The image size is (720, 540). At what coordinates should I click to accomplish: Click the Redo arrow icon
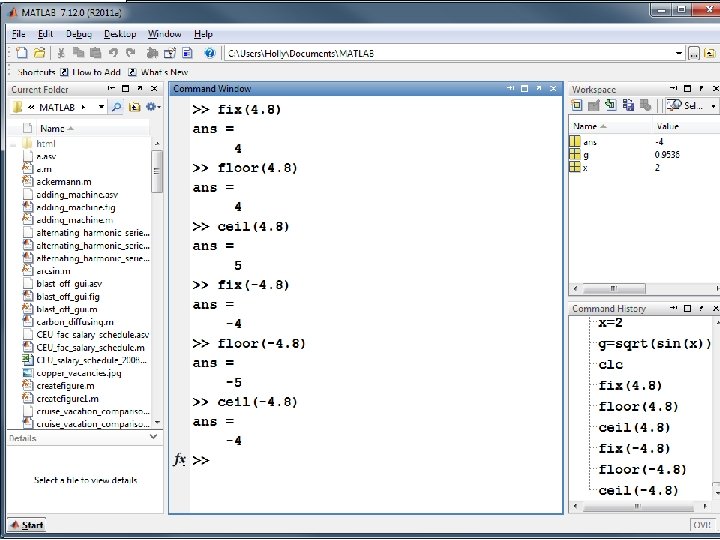131,53
